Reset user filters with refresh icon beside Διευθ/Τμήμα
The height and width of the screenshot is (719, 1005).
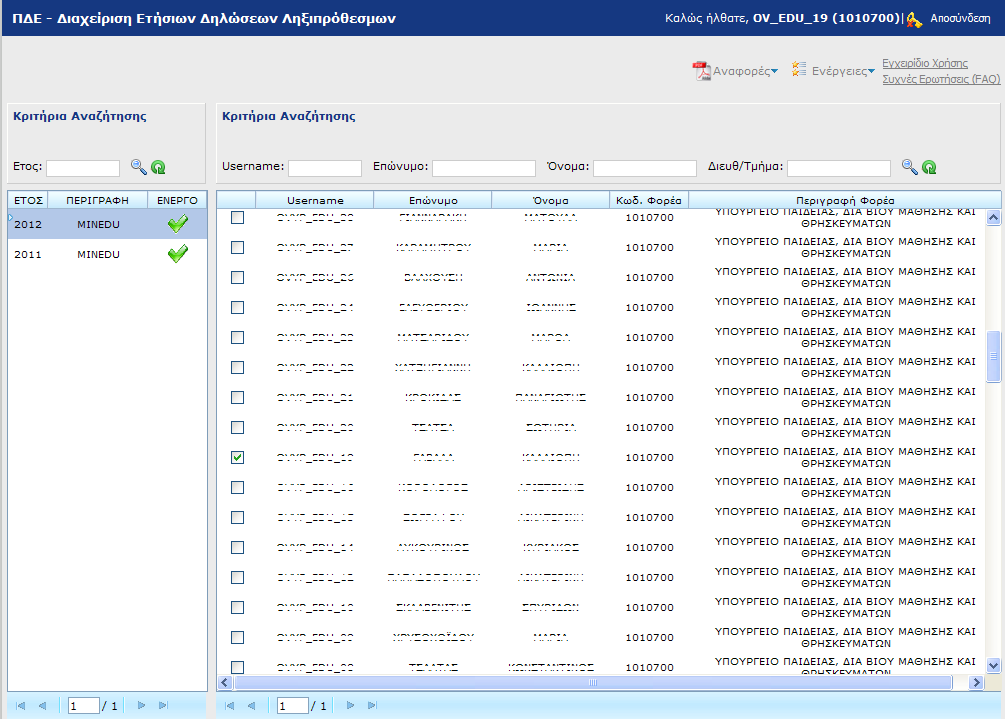(929, 167)
